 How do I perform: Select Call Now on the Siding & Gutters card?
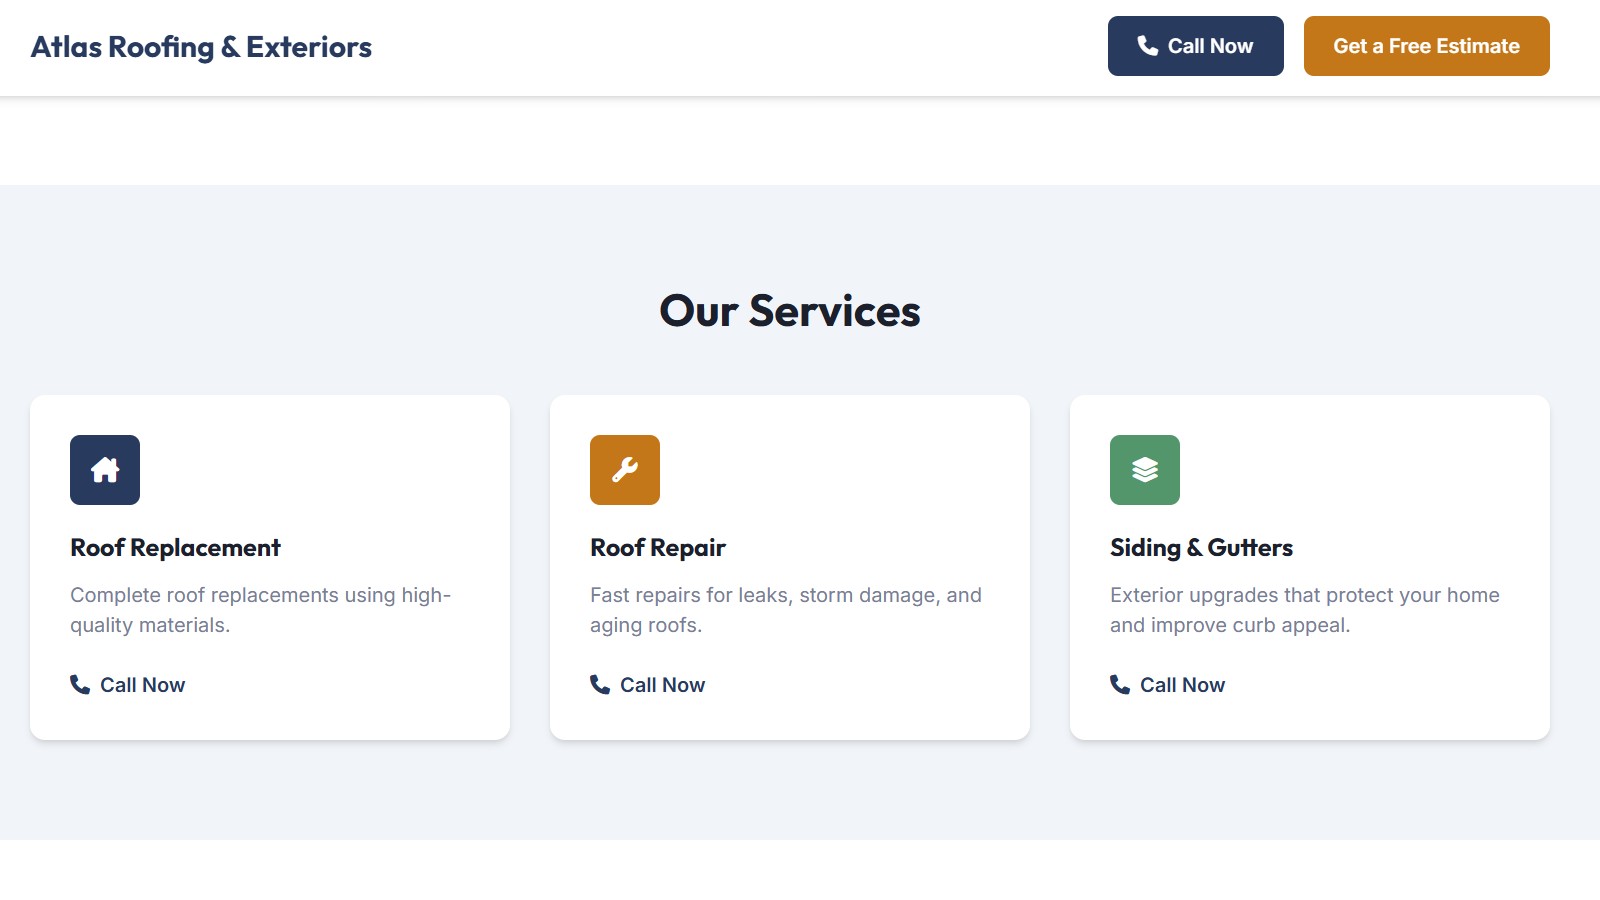point(1182,685)
